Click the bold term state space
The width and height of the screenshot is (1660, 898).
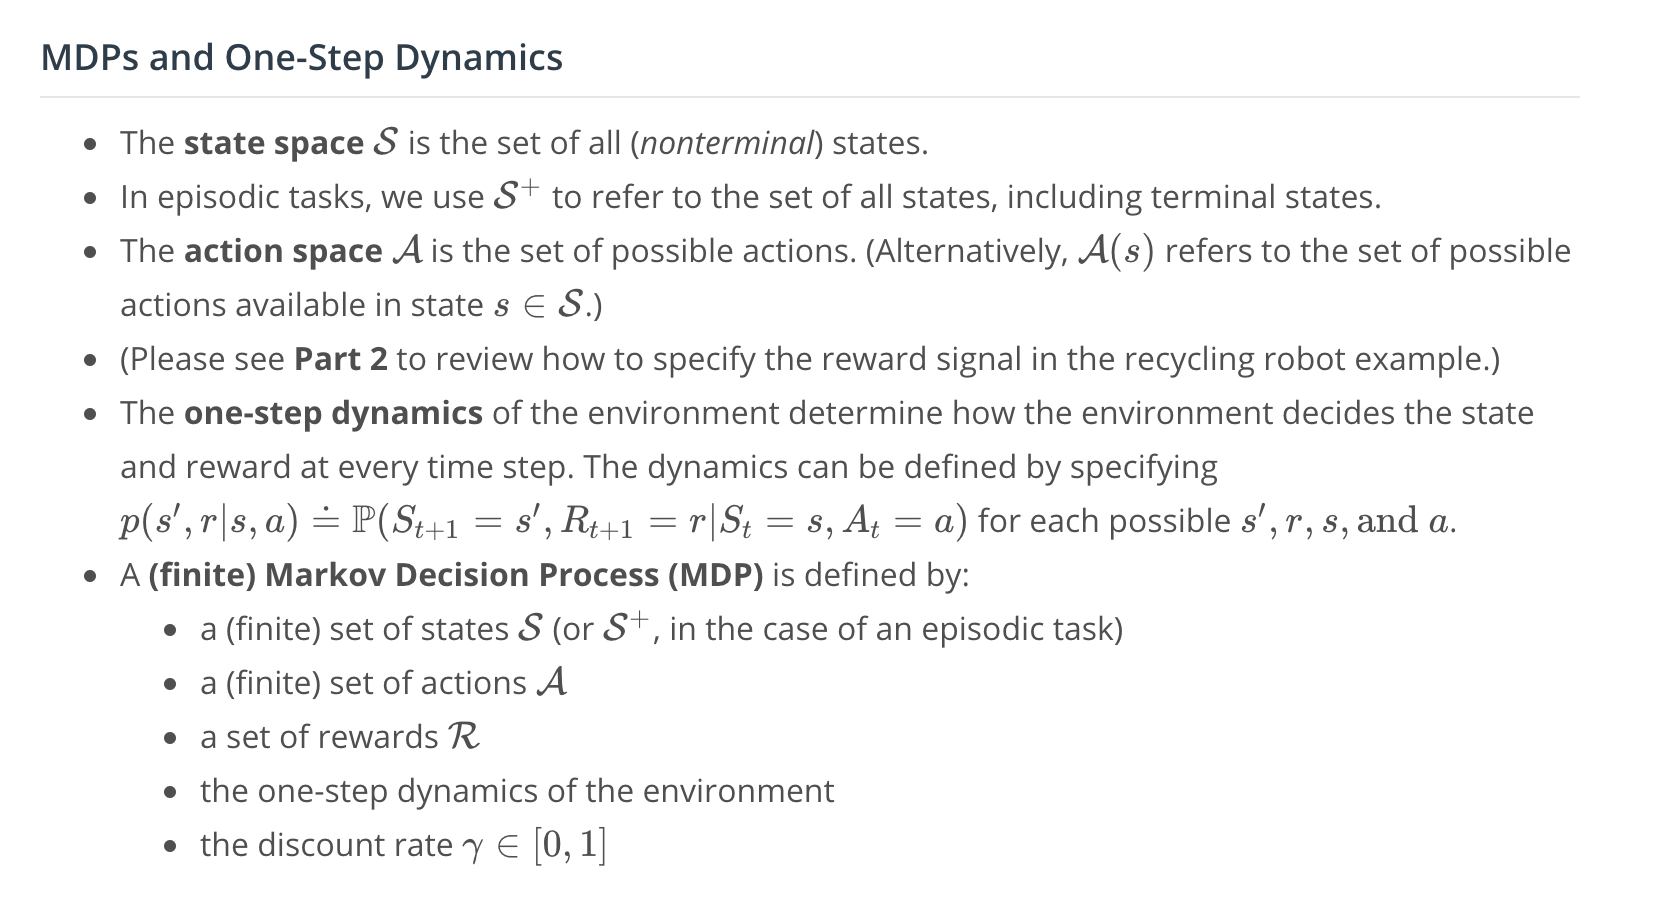point(273,143)
